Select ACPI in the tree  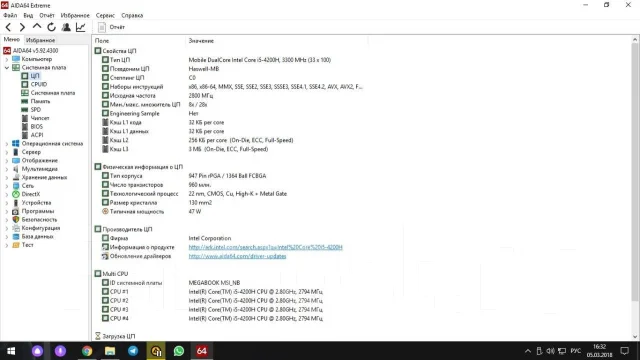click(x=37, y=135)
